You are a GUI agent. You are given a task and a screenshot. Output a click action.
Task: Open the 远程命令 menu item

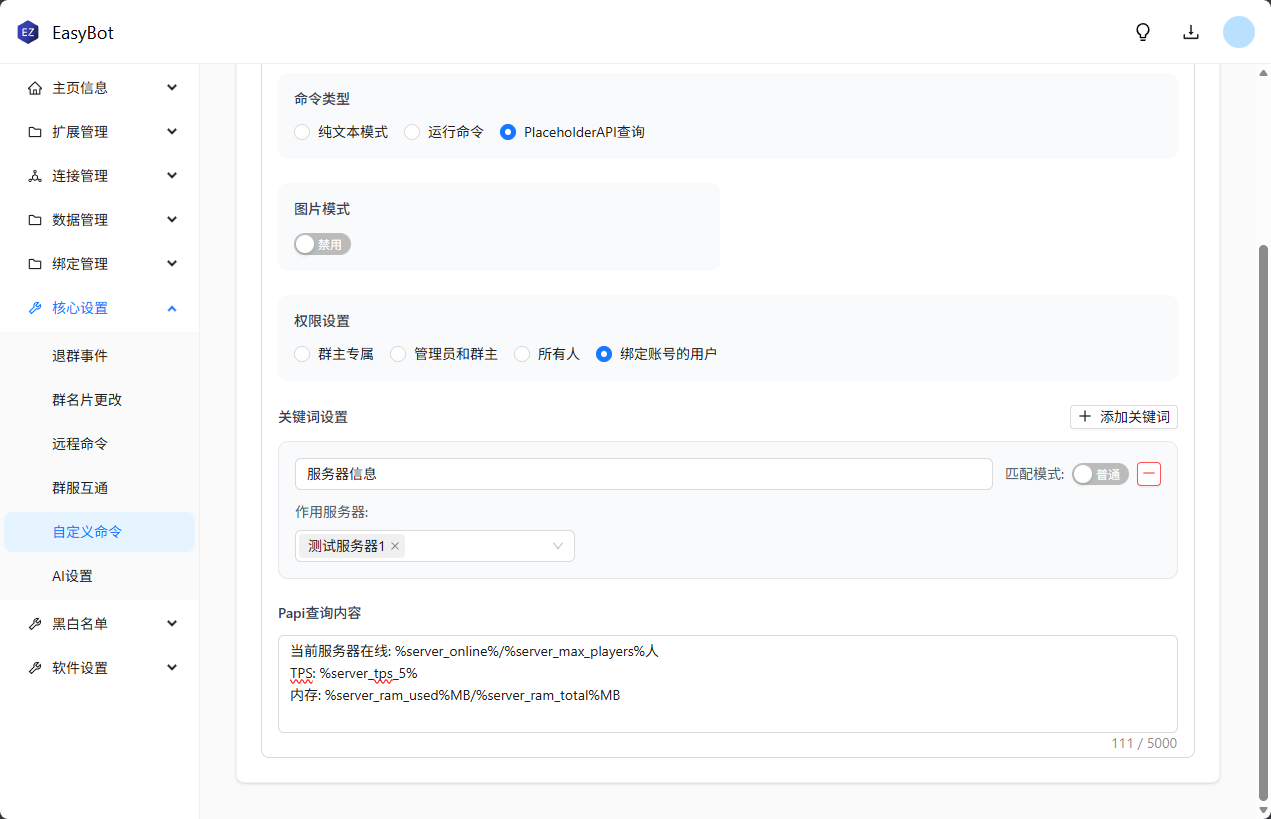(x=80, y=444)
